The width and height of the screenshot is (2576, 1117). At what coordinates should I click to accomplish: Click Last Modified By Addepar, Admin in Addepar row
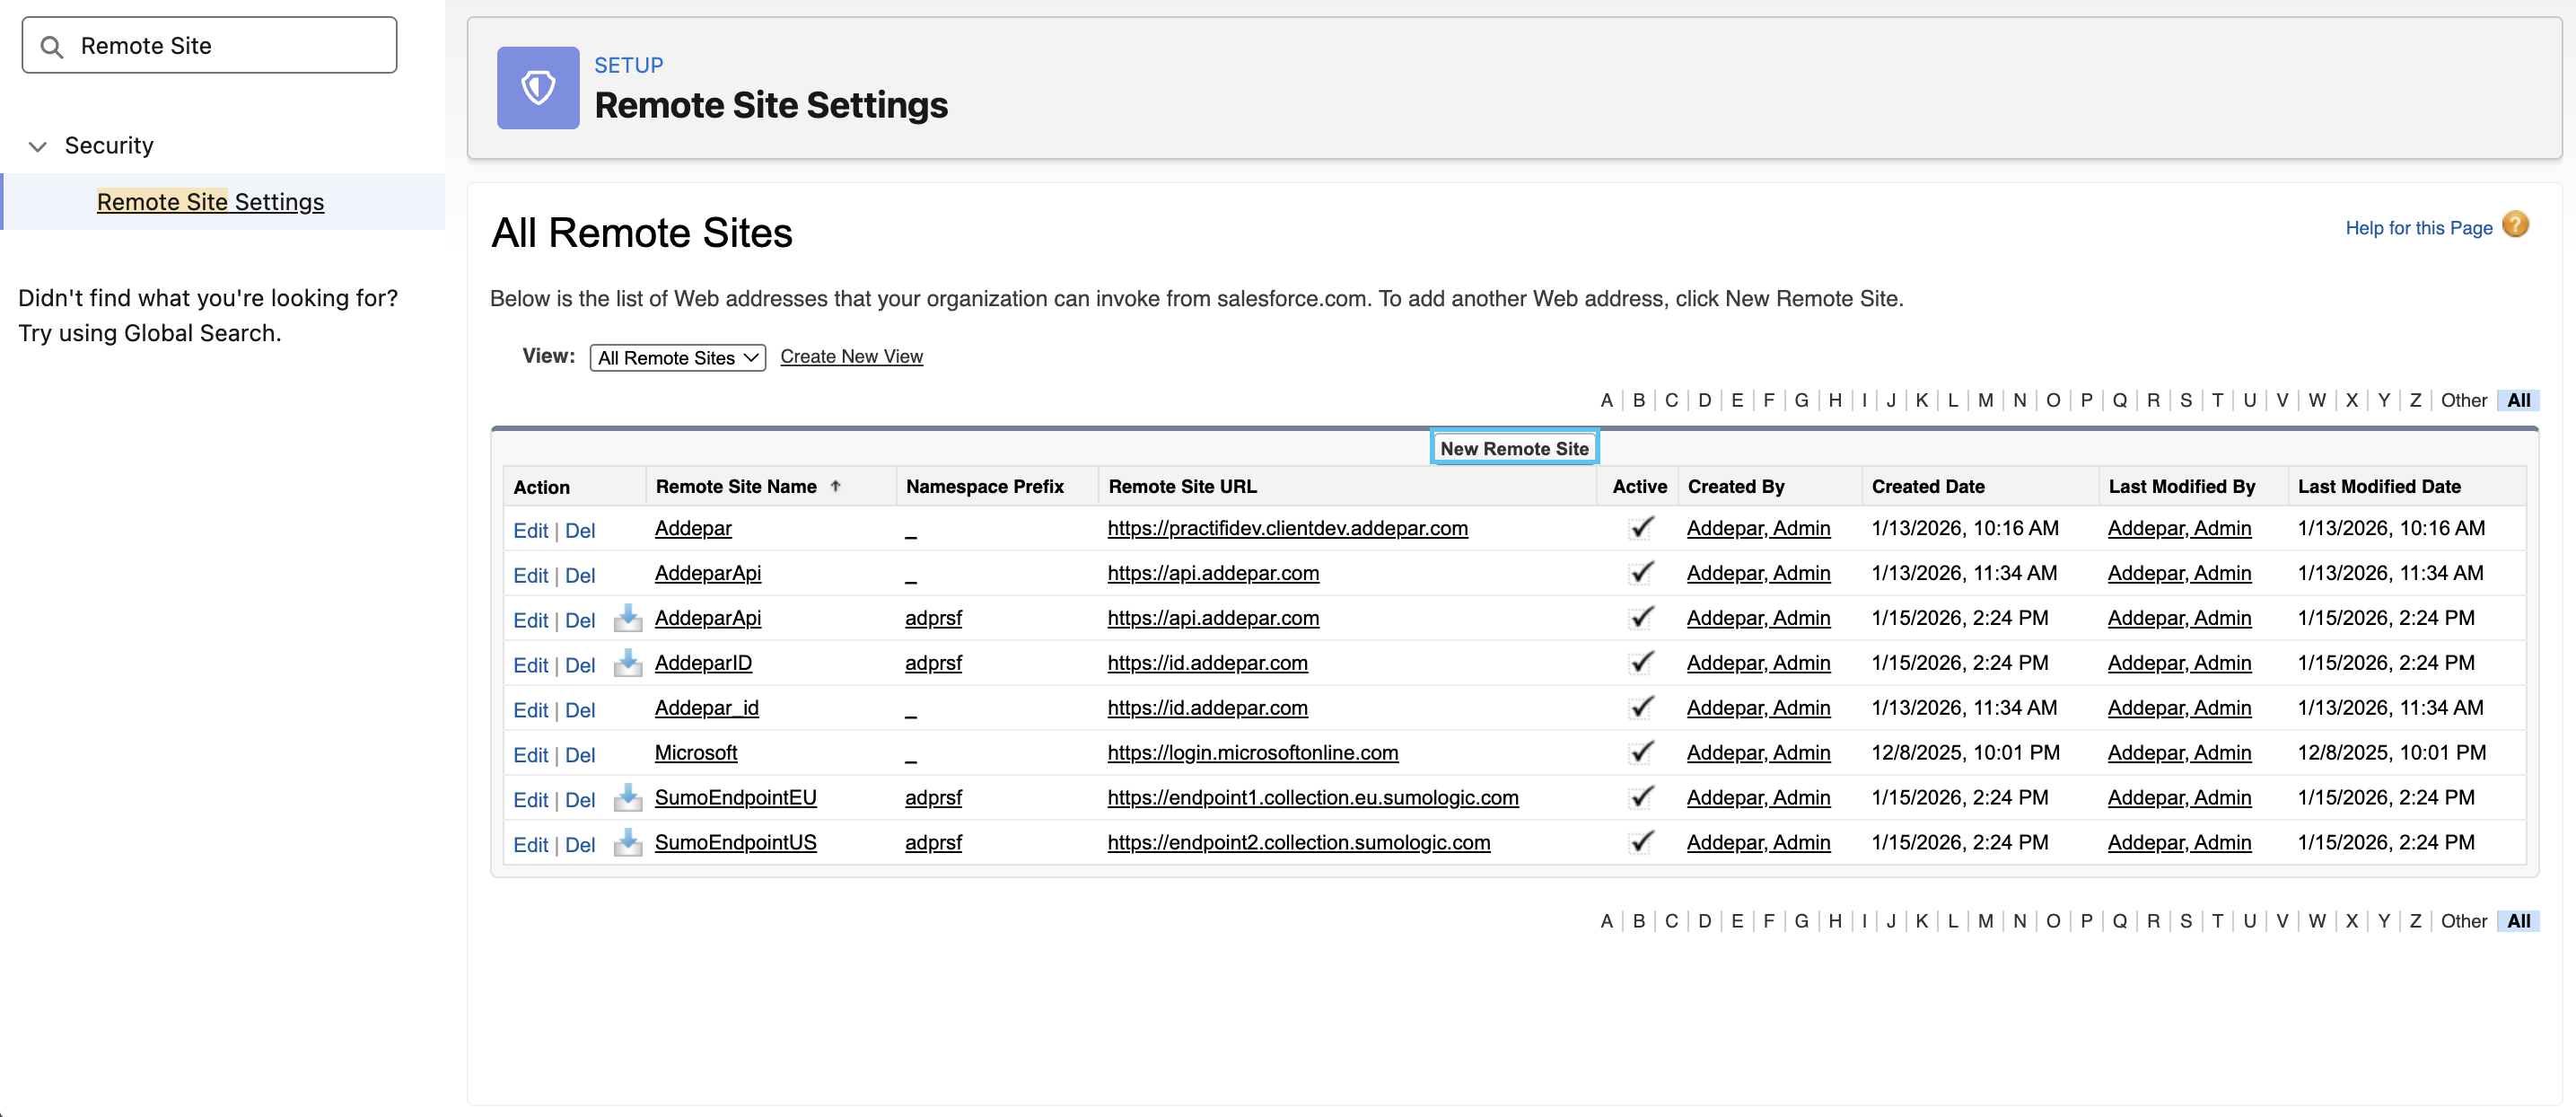2179,527
